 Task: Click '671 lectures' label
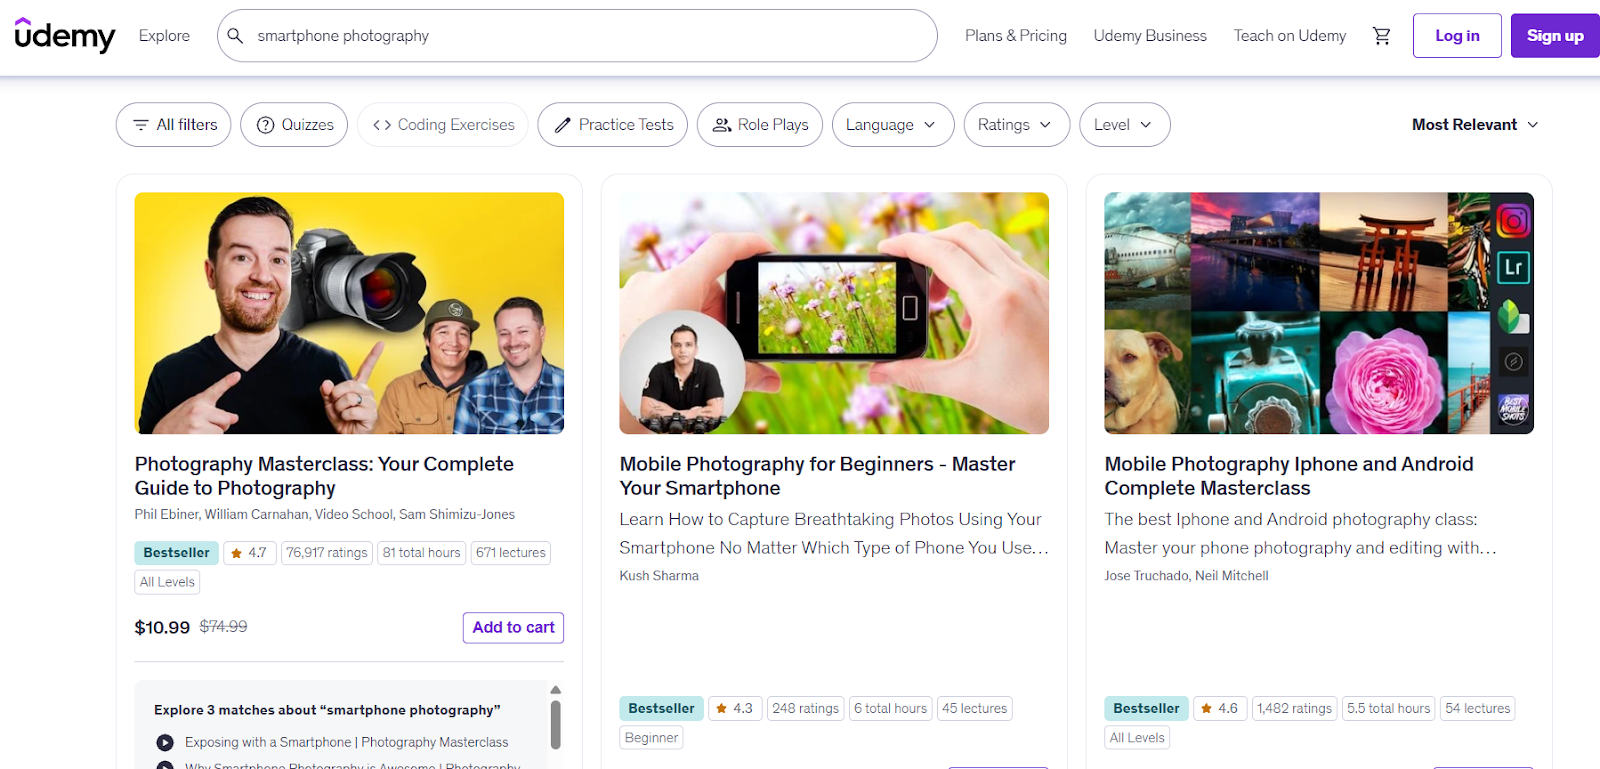[x=511, y=553]
